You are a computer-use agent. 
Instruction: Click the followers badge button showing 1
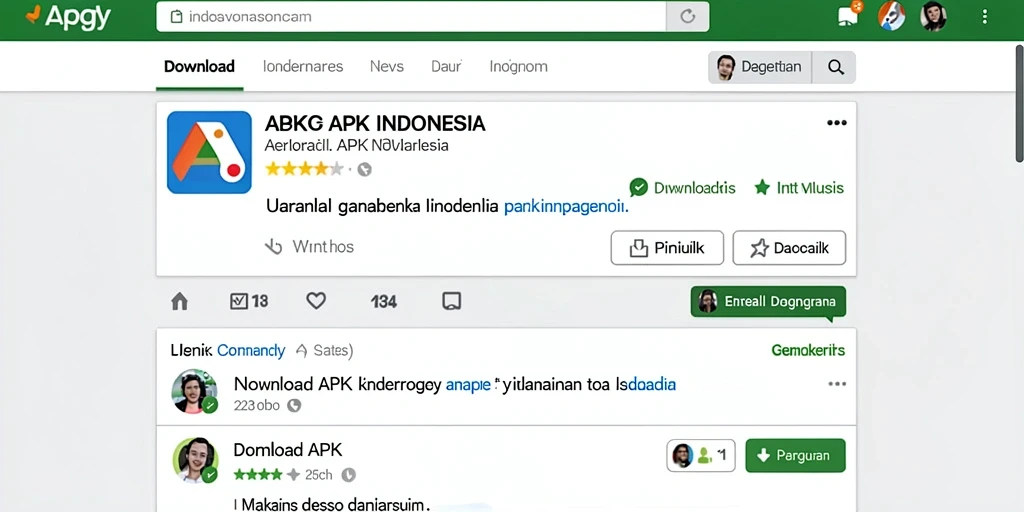[701, 455]
